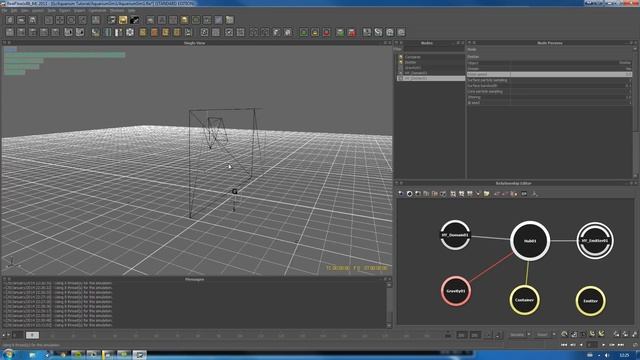640x360 pixels.
Task: Select highlighted HY_Emitter01 row in Nodes list
Action: coord(431,78)
